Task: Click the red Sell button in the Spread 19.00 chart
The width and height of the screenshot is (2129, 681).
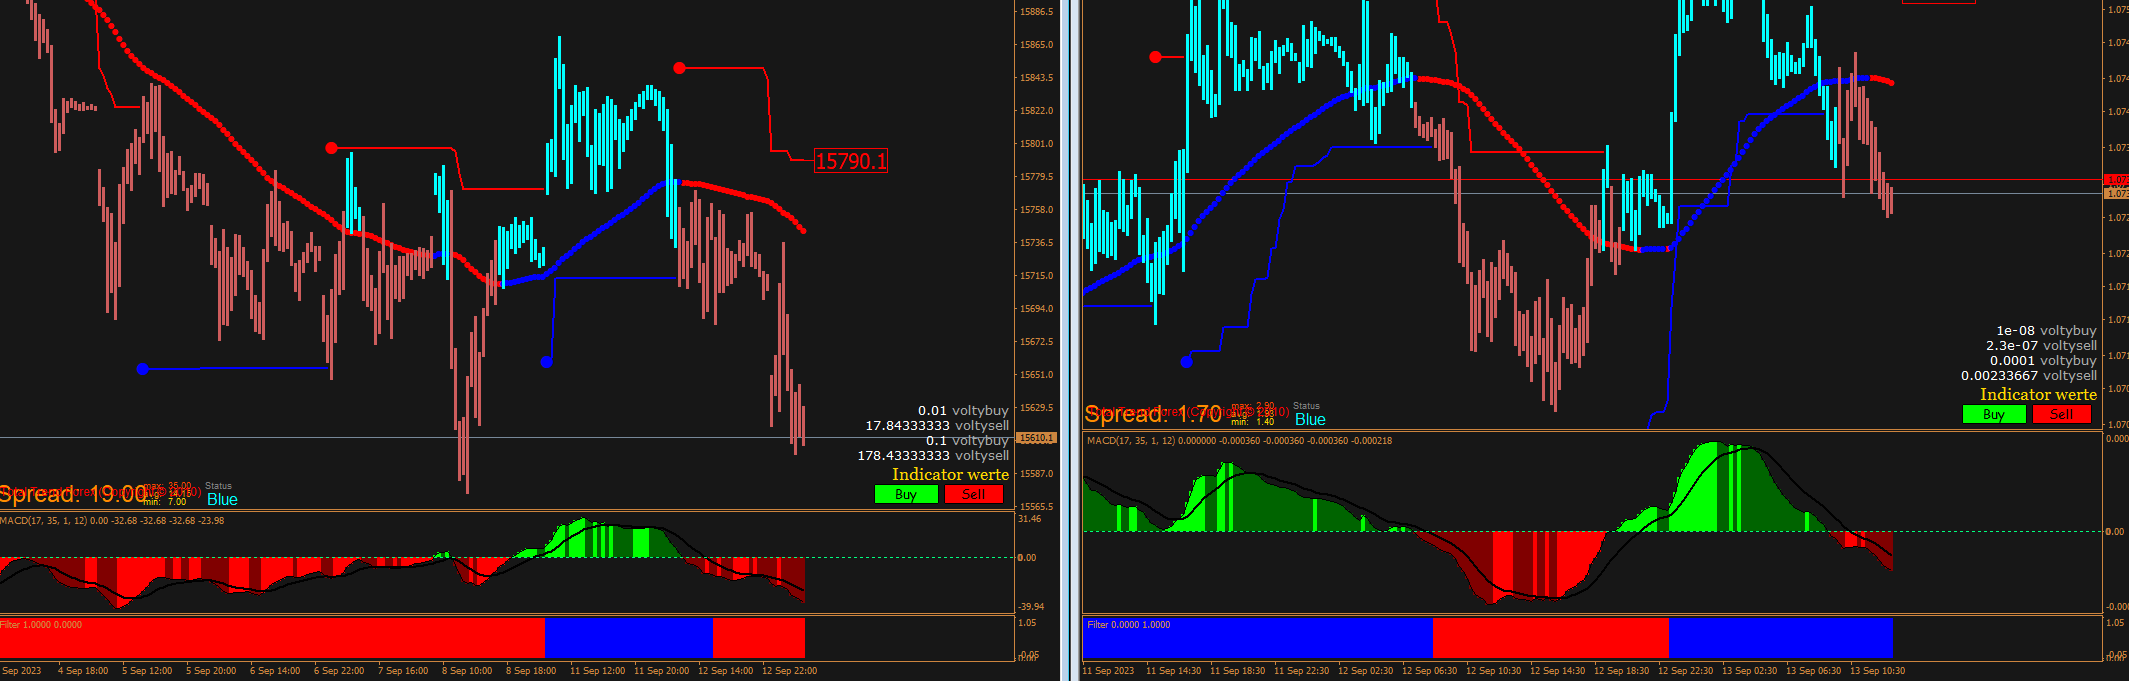Action: 974,494
